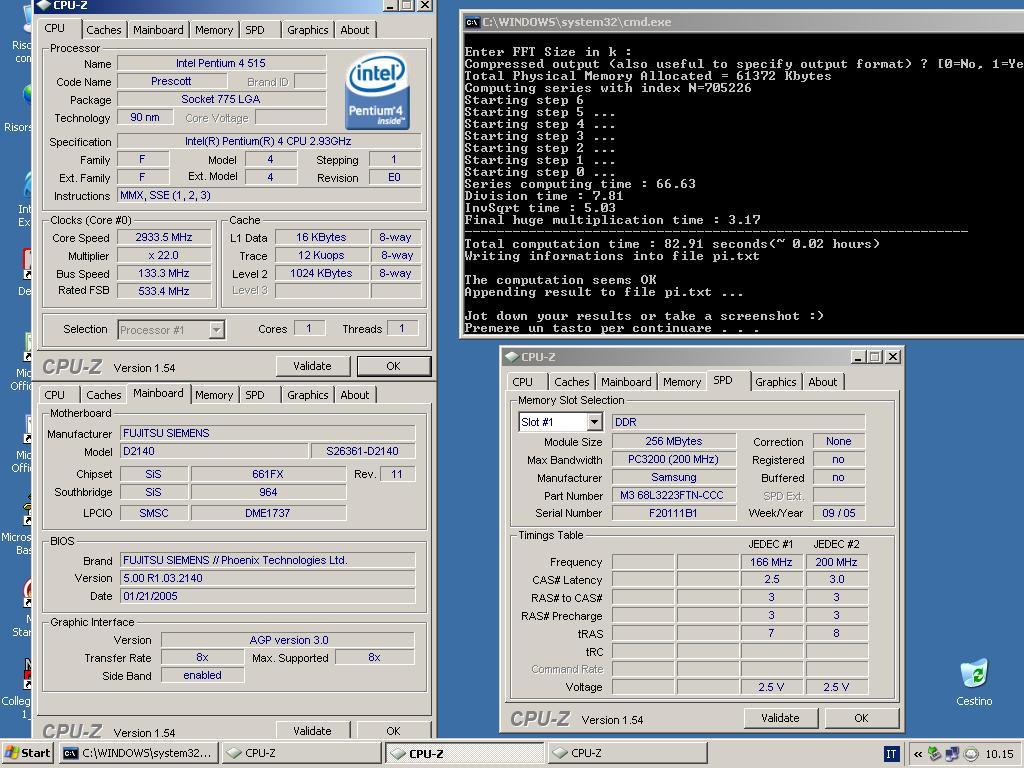Click the cmd.exe title bar icon
This screenshot has height=768, width=1024.
point(472,22)
